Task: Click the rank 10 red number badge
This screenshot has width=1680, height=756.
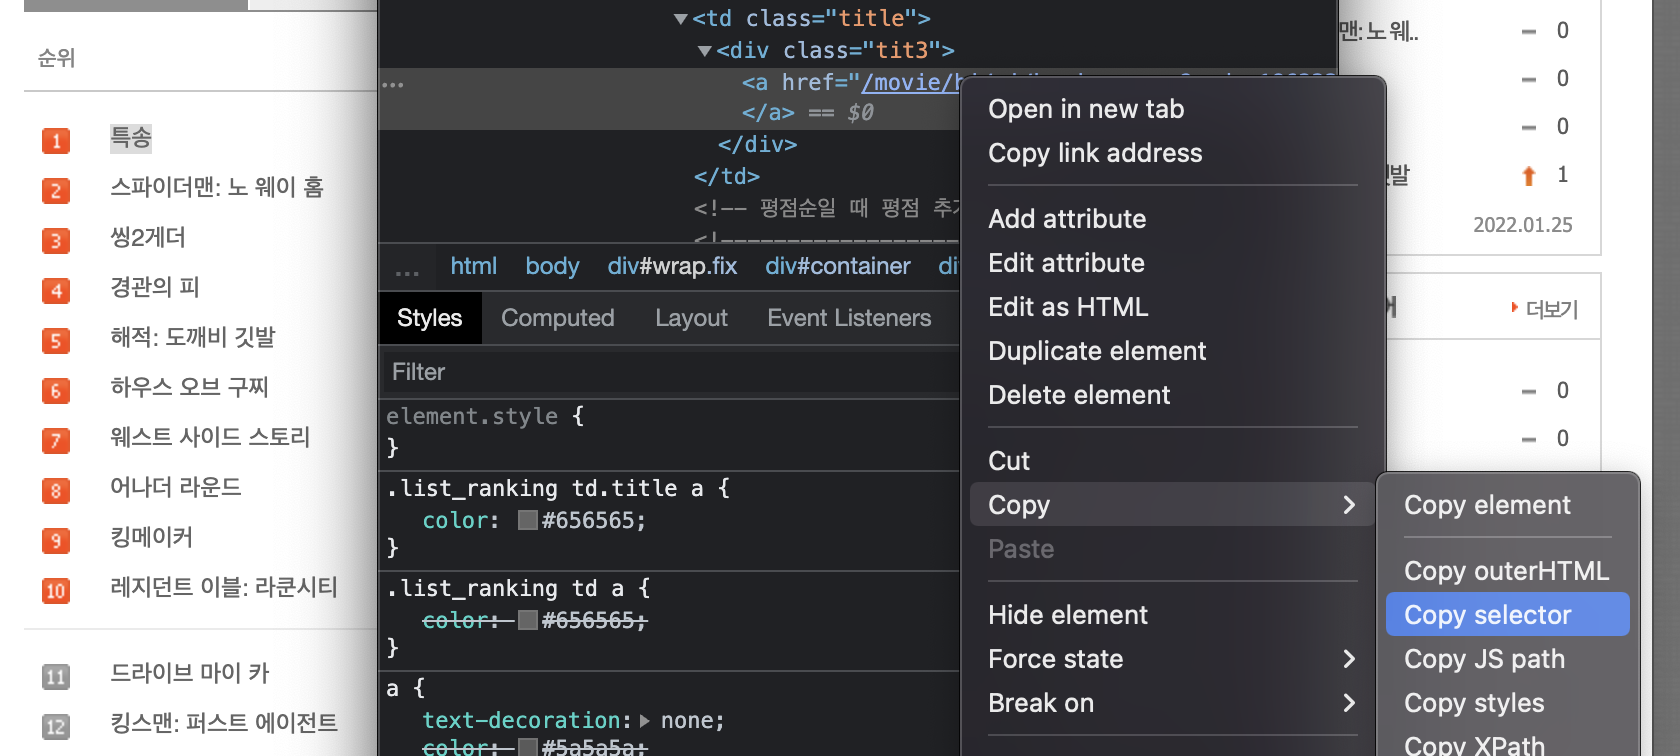Action: click(56, 591)
